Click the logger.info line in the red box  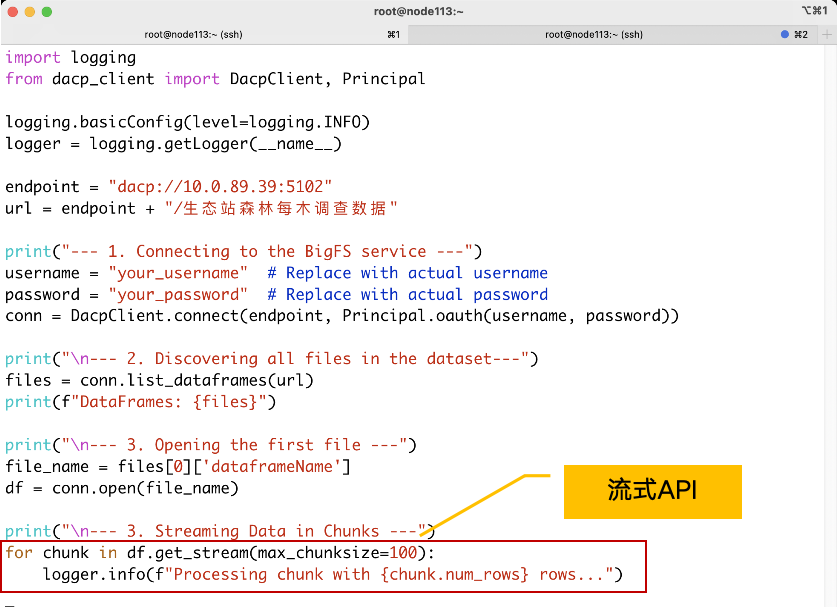(x=332, y=575)
